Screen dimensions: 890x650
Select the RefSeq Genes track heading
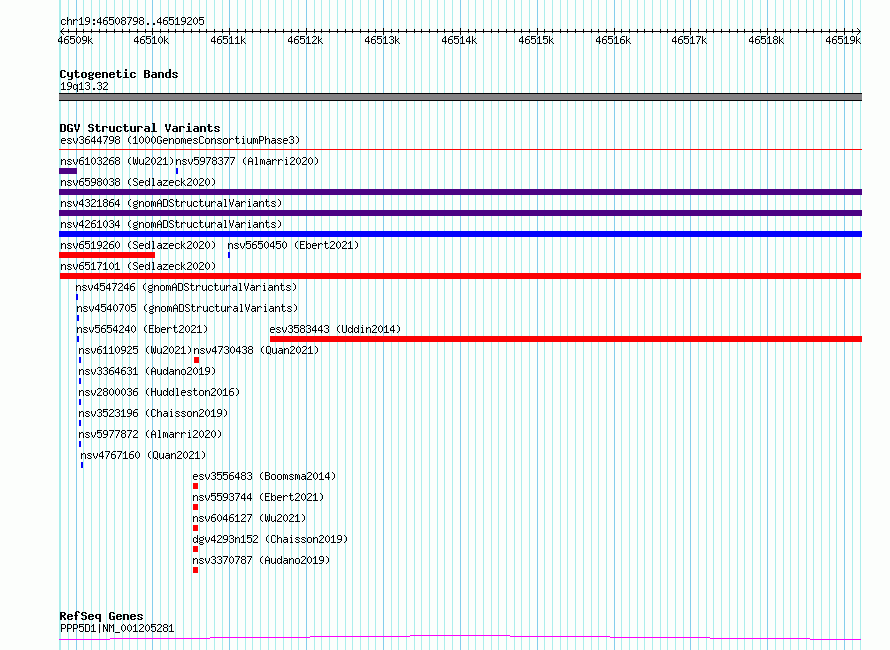pyautogui.click(x=101, y=616)
